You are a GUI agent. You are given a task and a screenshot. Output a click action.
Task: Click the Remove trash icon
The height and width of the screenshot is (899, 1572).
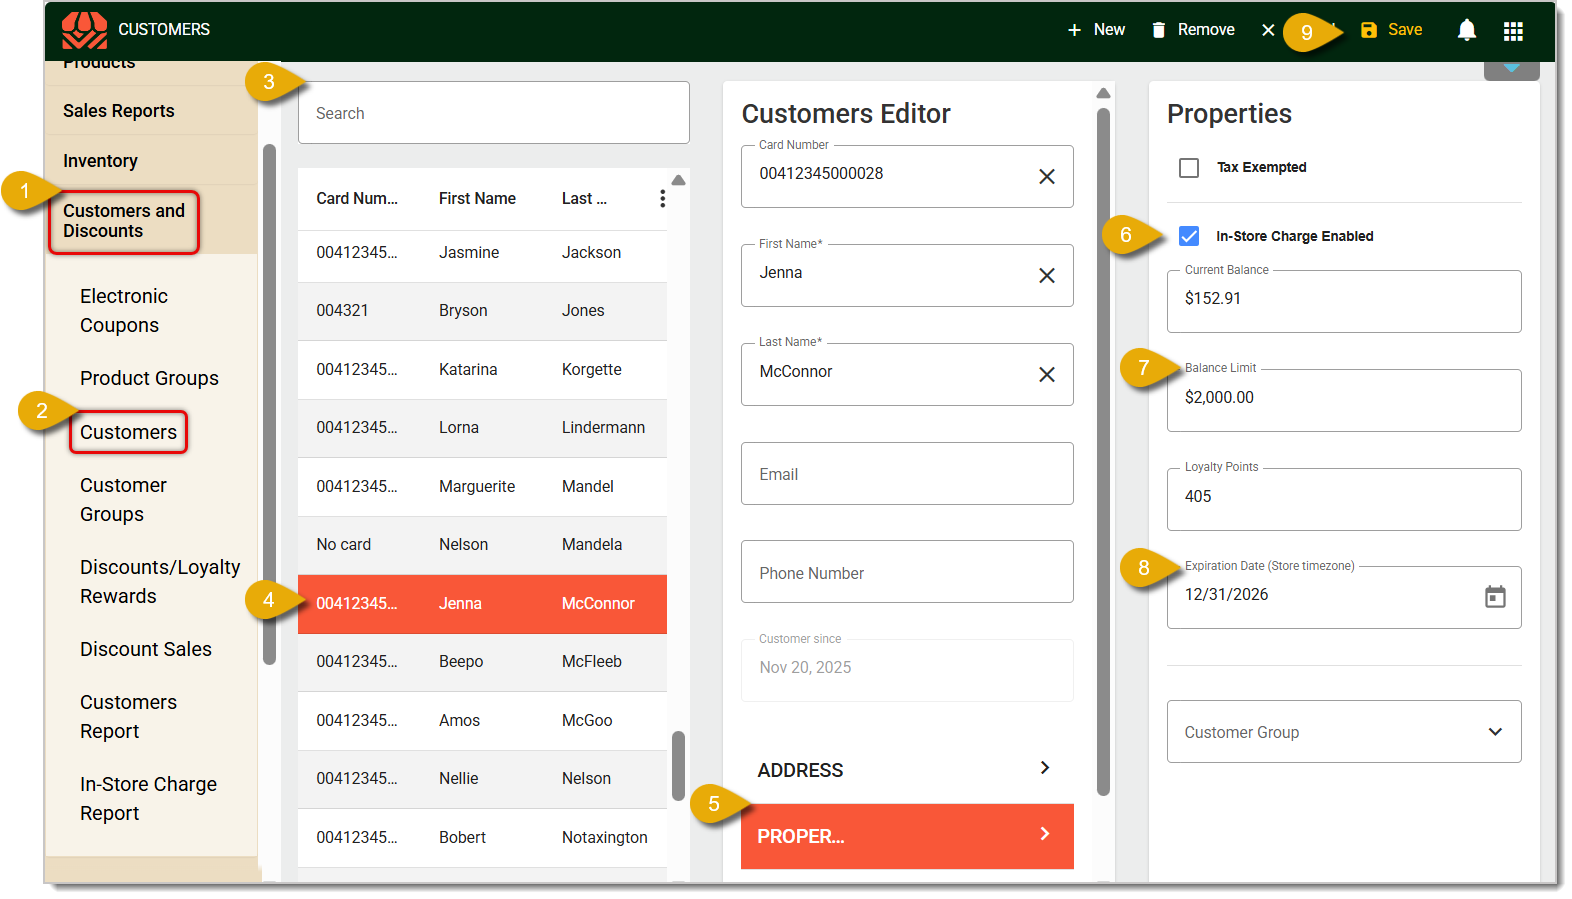tap(1158, 30)
